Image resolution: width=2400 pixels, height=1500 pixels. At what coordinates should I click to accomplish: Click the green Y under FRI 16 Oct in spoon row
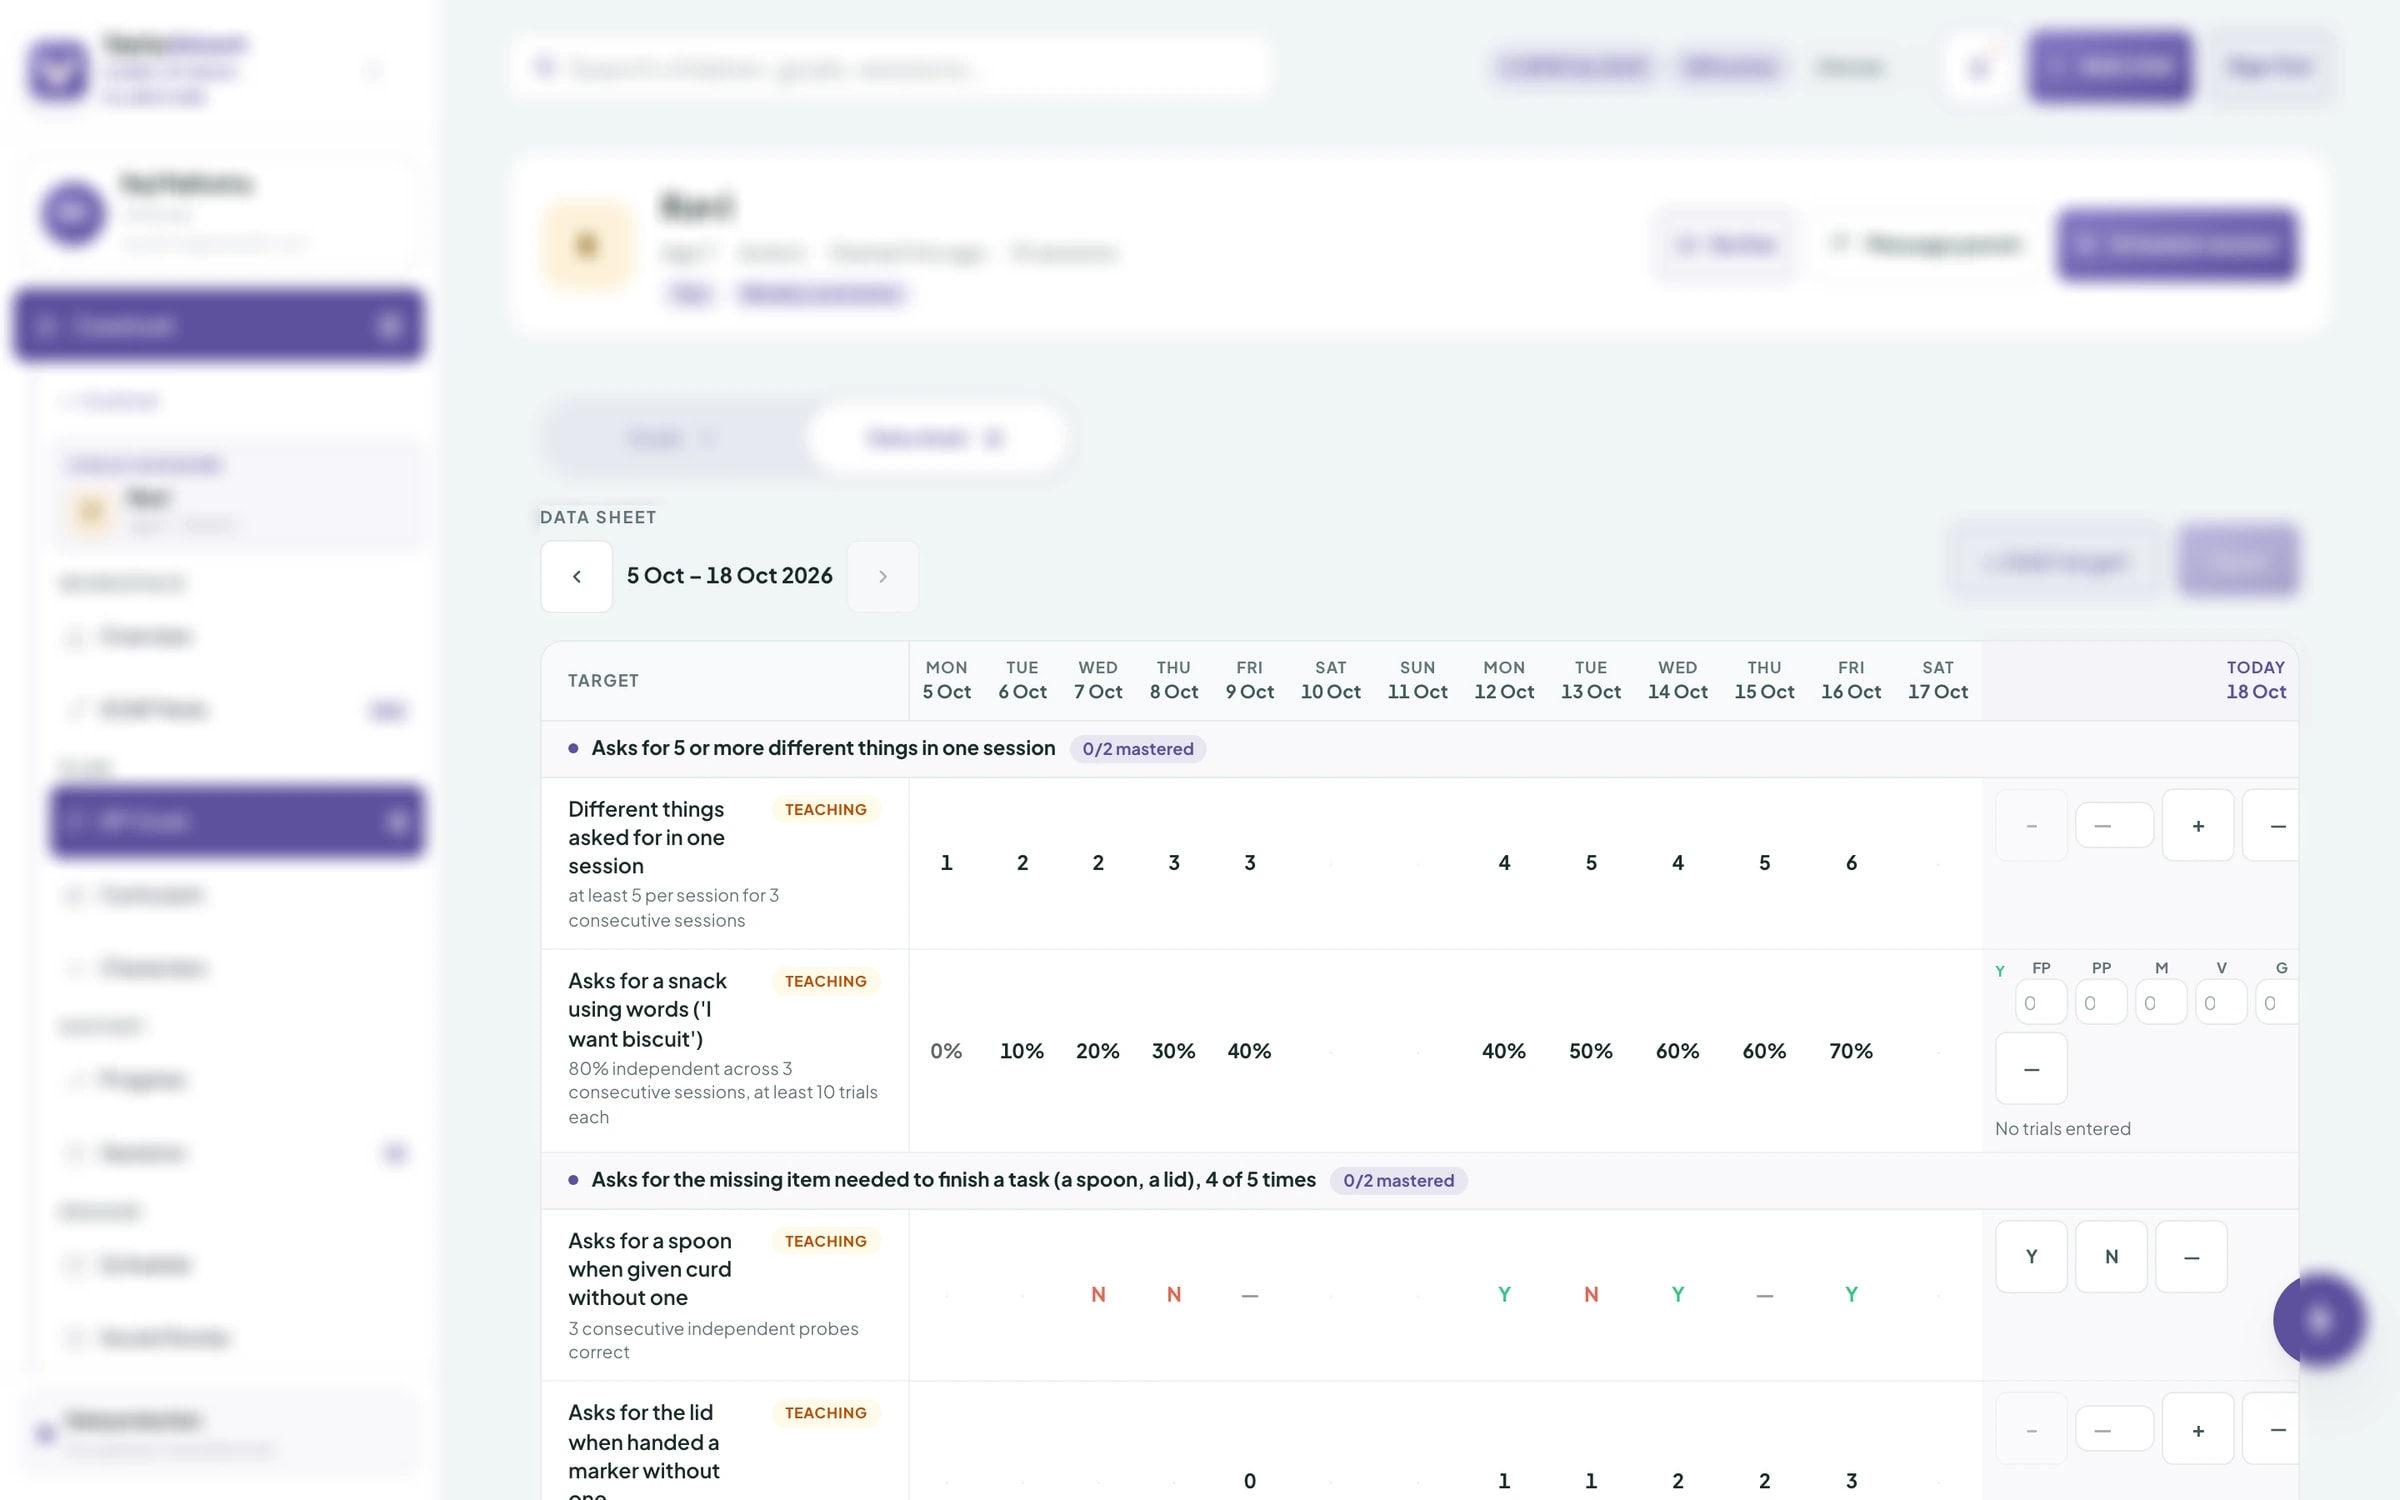coord(1851,1295)
